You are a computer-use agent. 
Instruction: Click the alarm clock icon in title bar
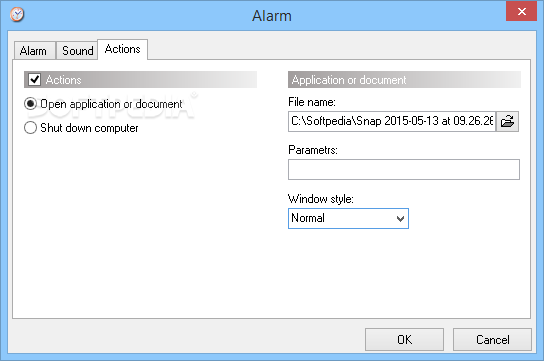(17, 15)
